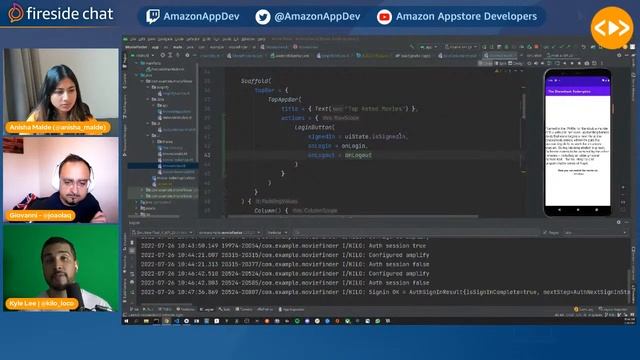This screenshot has width=640, height=360.
Task: Switch the editor to Split view mode
Action: [500, 63]
